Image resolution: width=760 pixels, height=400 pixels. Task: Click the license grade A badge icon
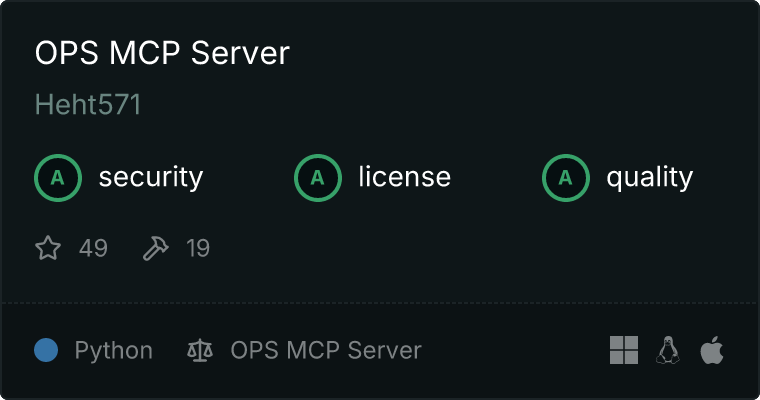tap(318, 178)
